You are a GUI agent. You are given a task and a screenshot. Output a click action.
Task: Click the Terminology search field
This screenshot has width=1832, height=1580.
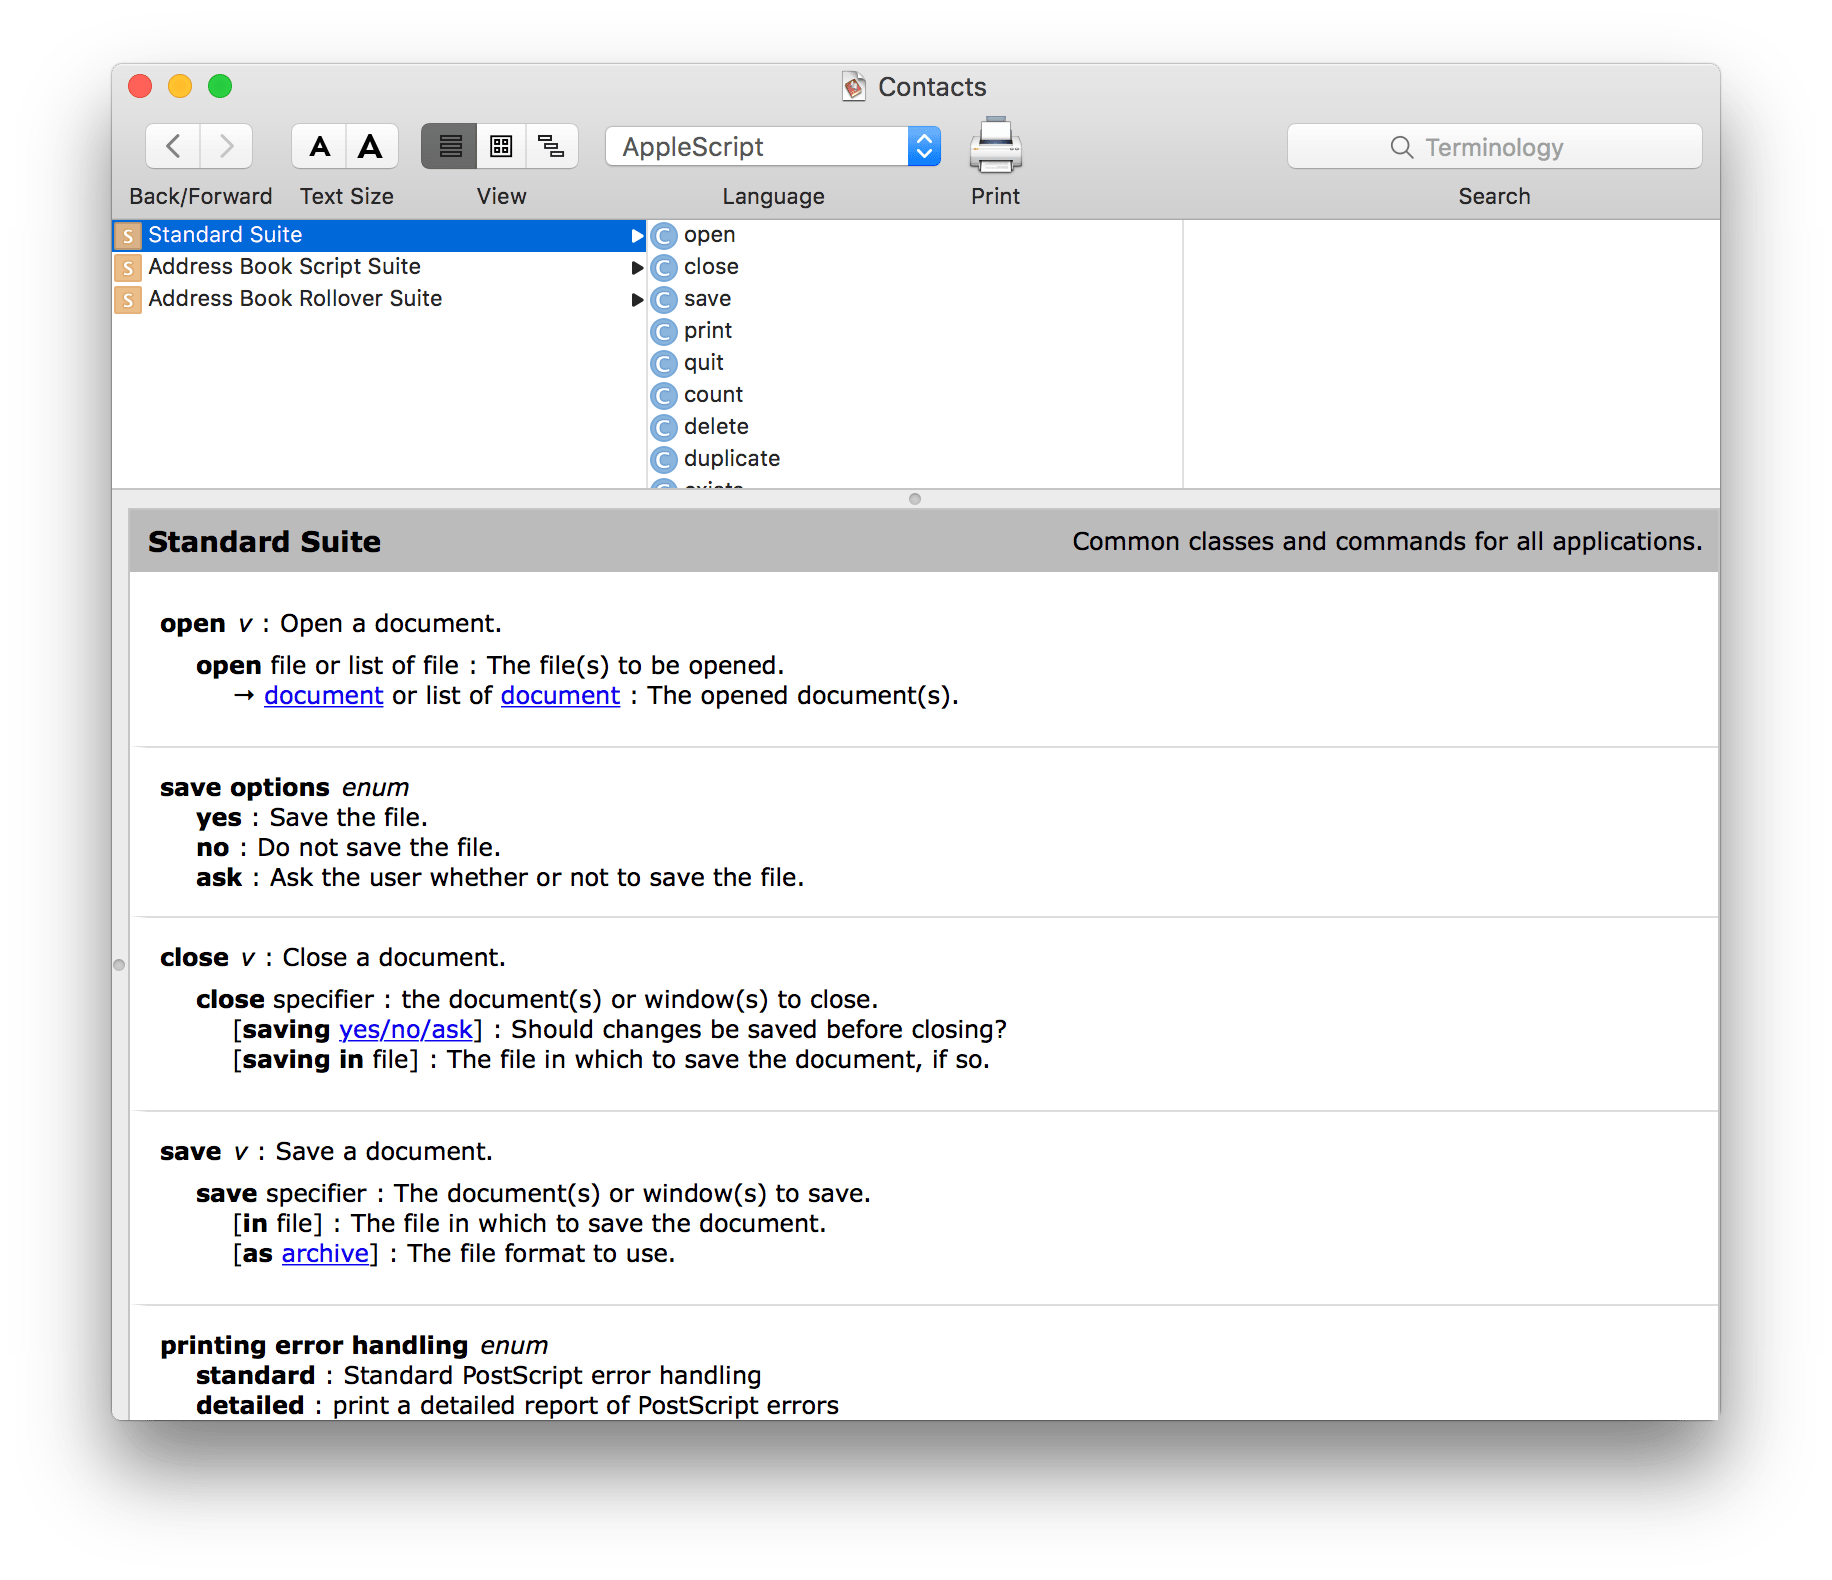pyautogui.click(x=1494, y=147)
